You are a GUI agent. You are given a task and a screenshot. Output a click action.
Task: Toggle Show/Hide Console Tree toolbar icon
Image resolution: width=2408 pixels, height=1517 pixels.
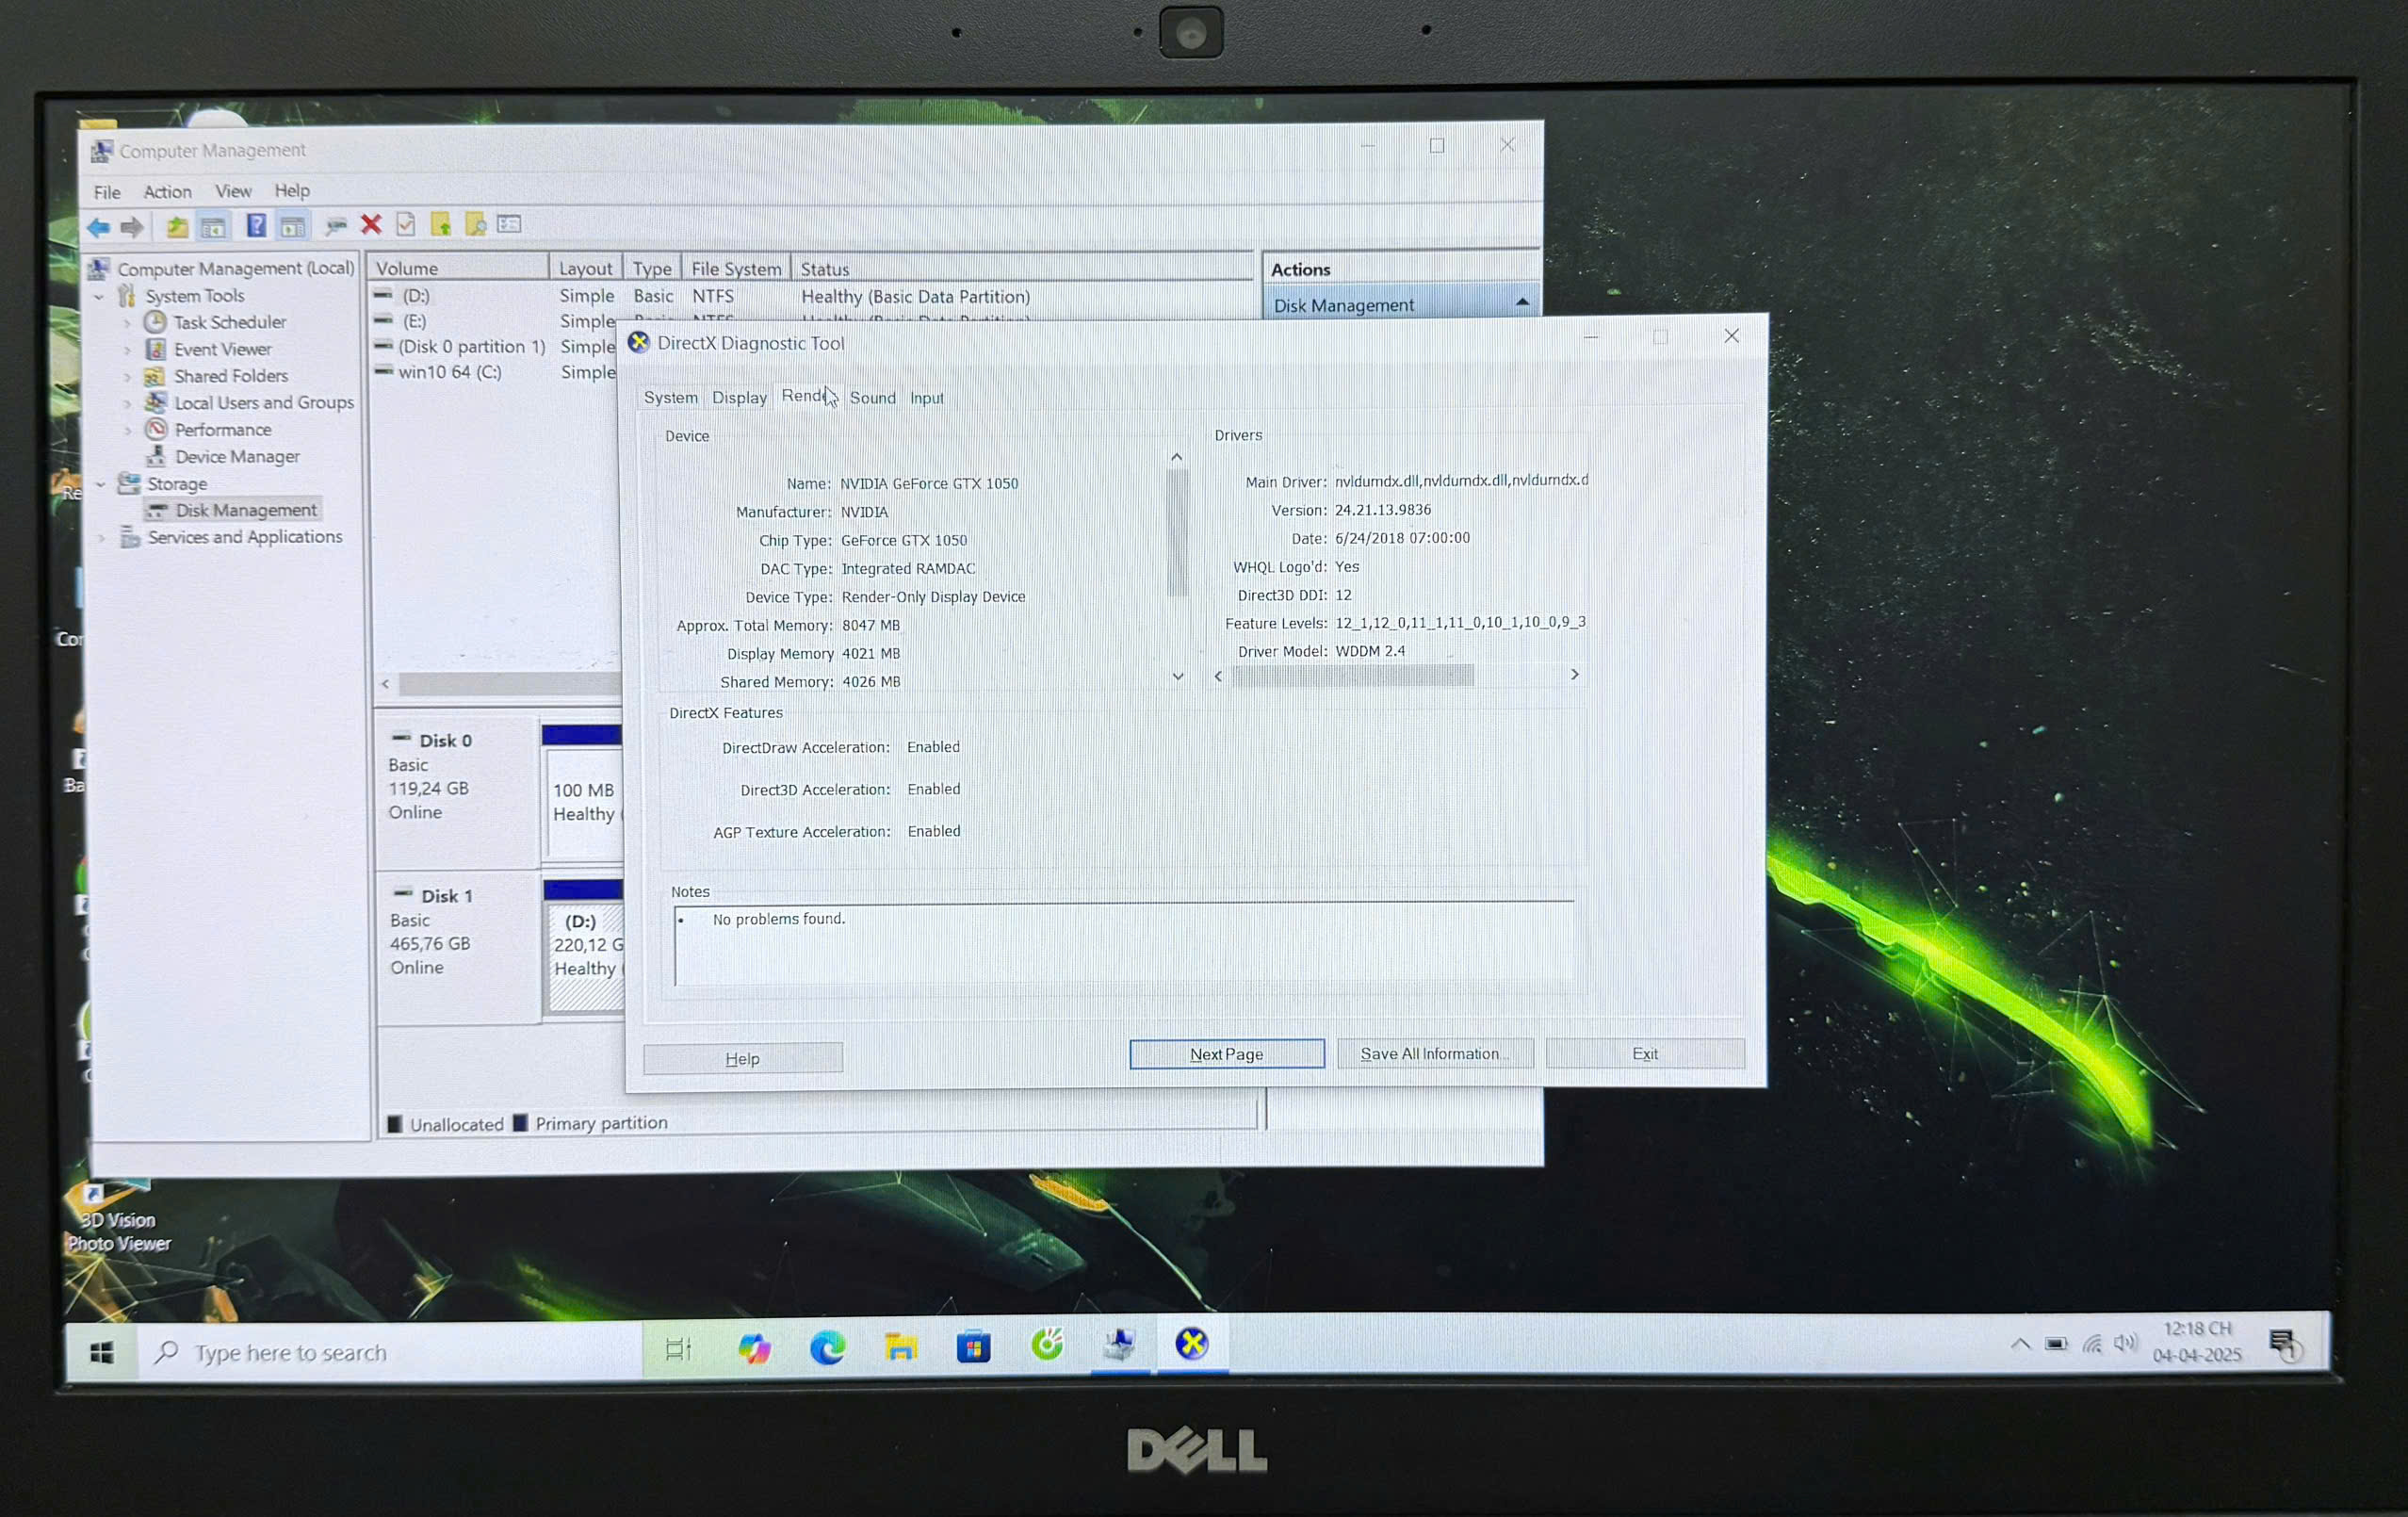(213, 227)
